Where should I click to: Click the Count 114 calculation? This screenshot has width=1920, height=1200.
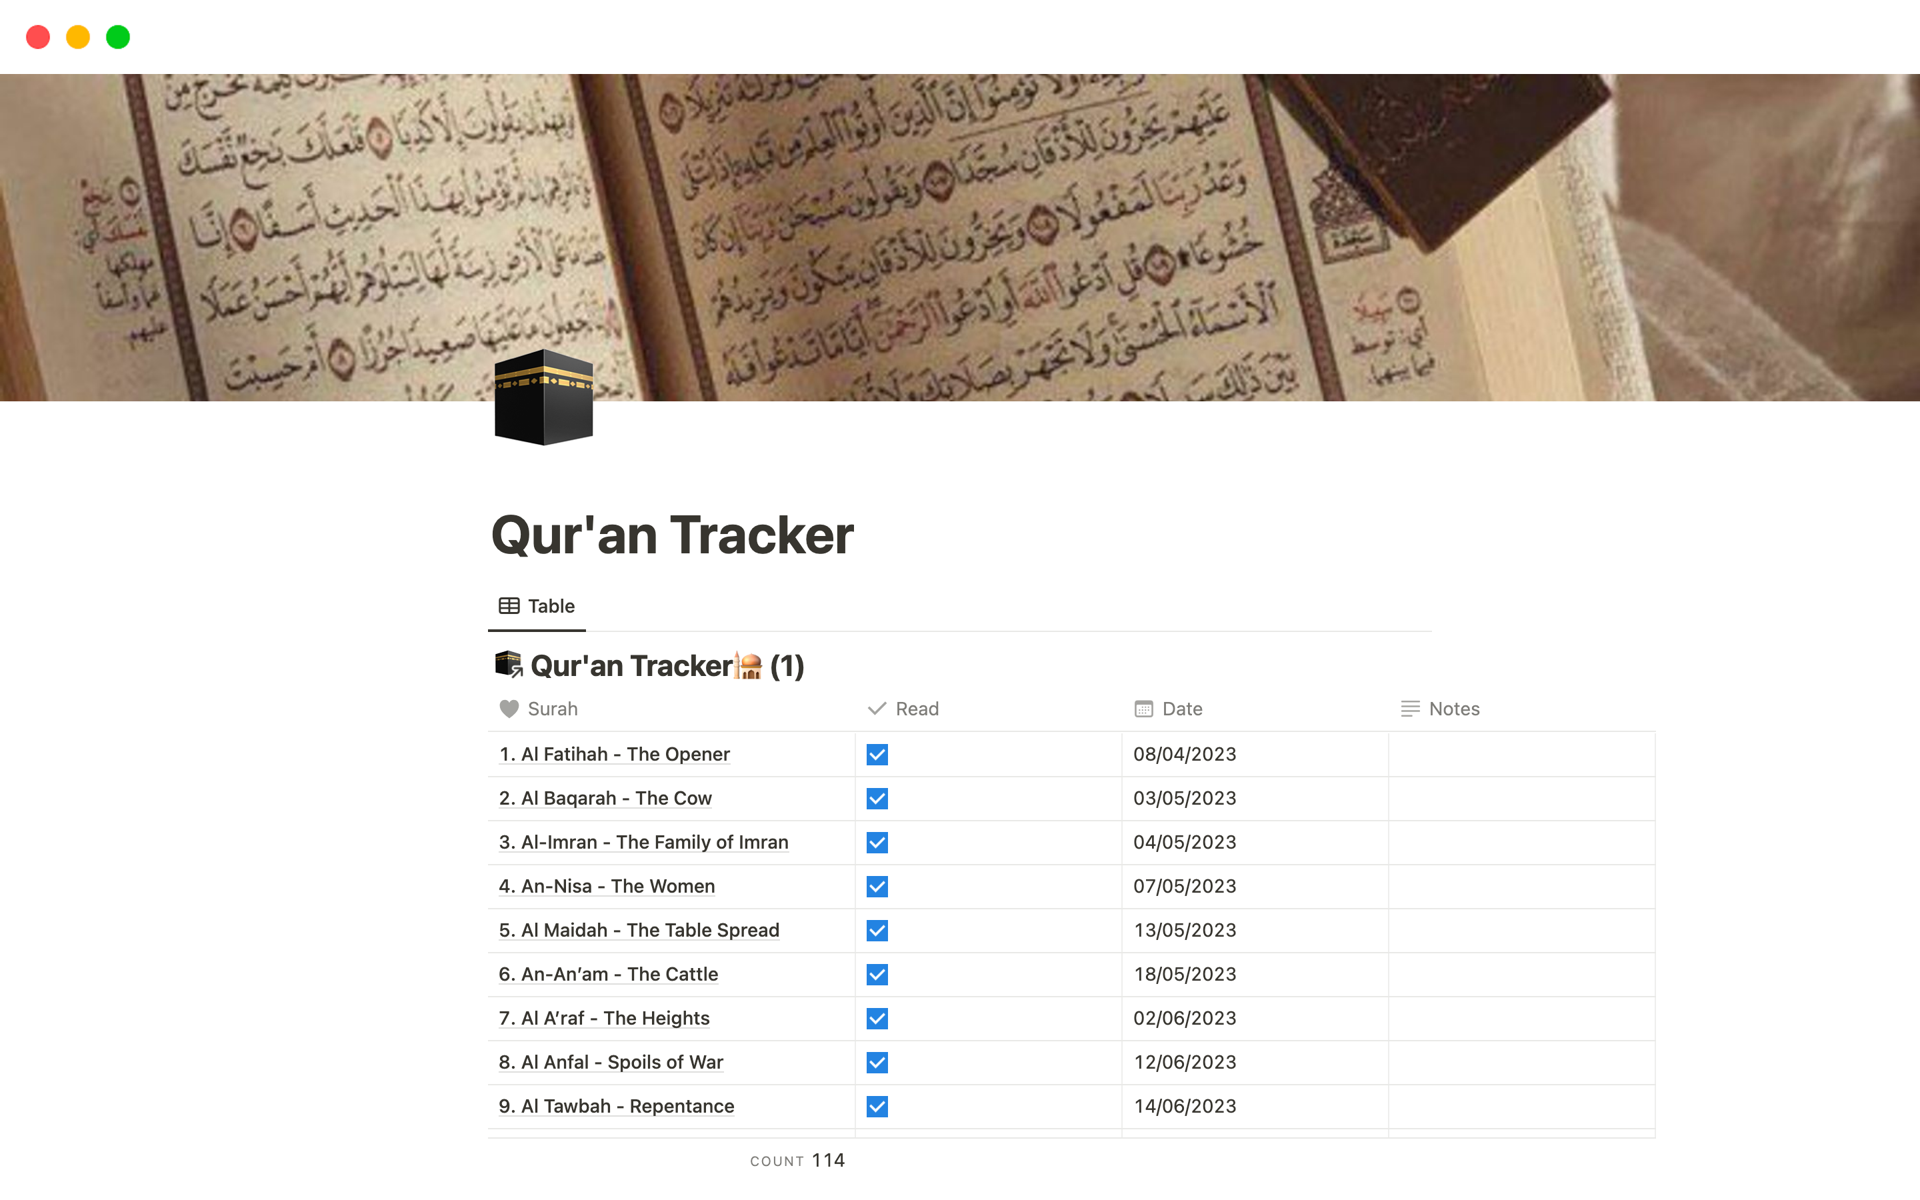click(797, 1160)
